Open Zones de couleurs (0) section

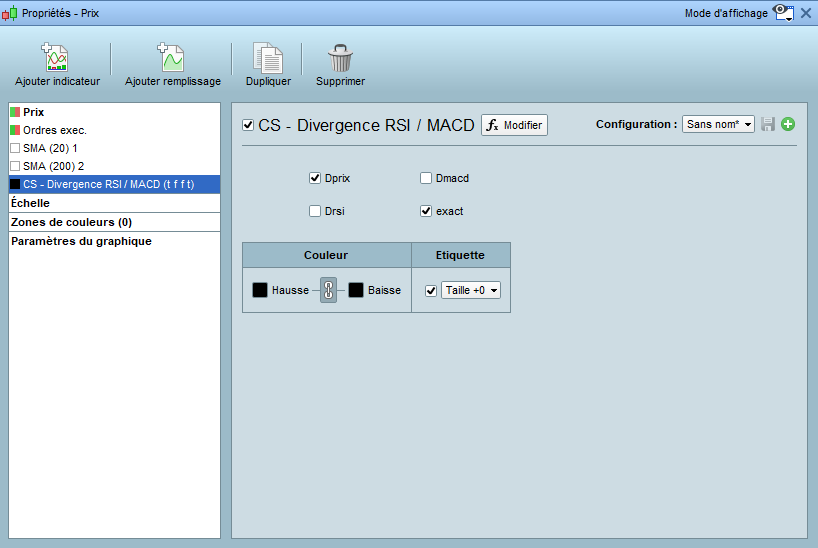114,222
